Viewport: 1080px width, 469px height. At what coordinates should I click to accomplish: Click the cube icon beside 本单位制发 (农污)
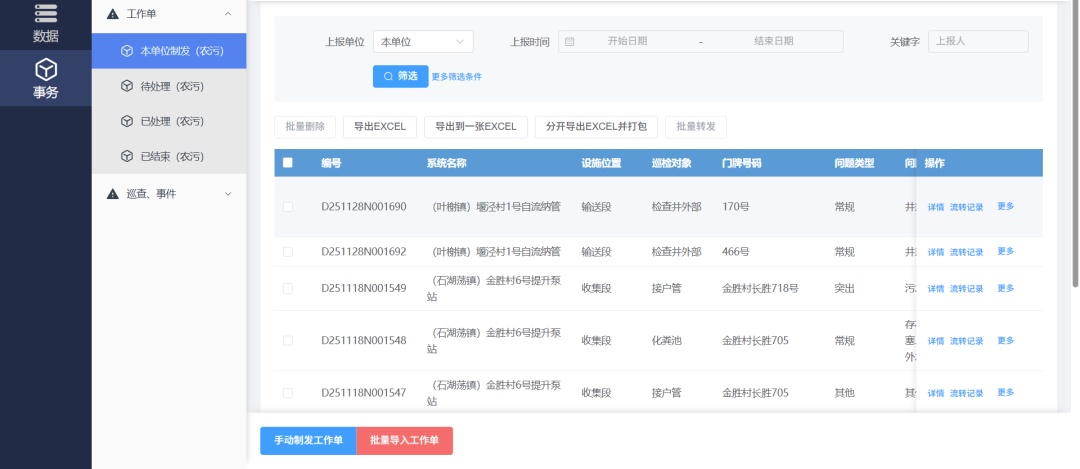click(126, 51)
